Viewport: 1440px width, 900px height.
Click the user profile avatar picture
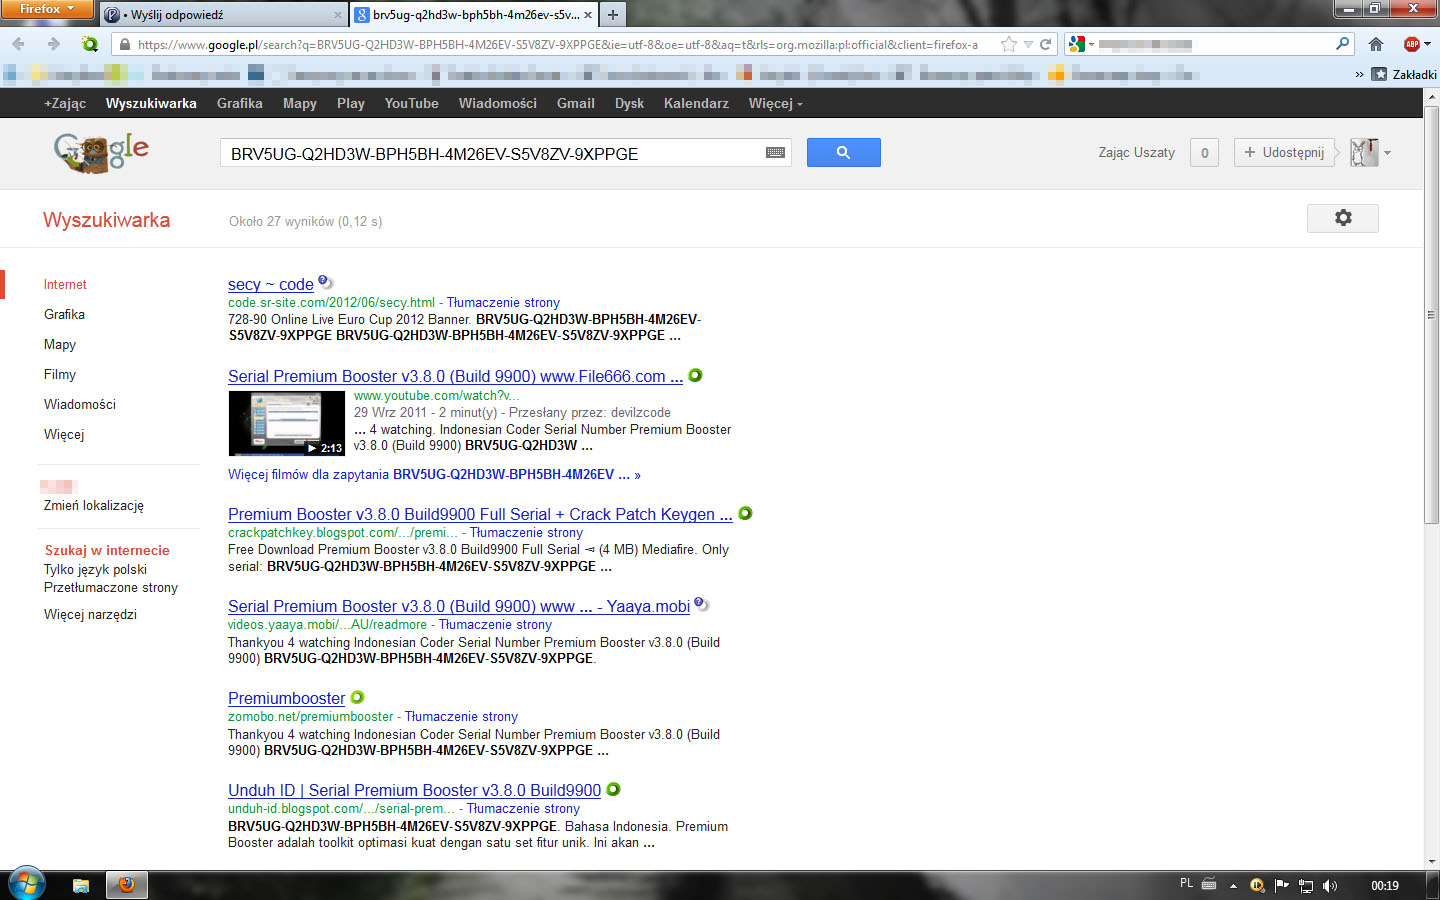[x=1364, y=152]
